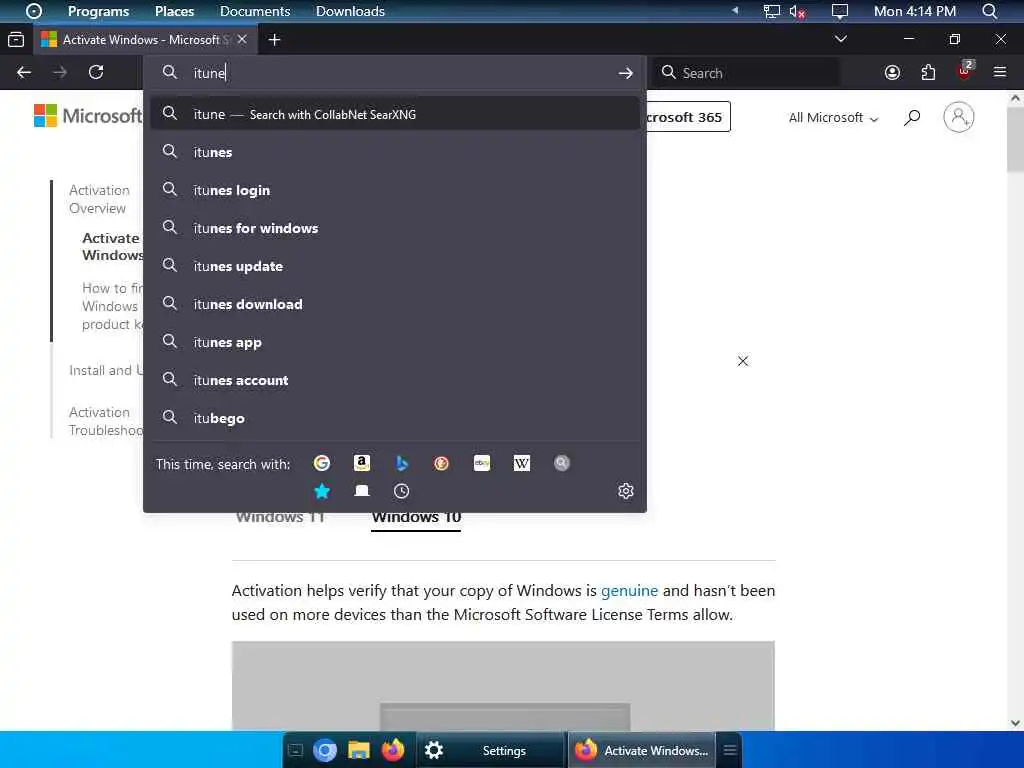1024x768 pixels.
Task: Select 'itunes account' suggestion
Action: click(395, 380)
